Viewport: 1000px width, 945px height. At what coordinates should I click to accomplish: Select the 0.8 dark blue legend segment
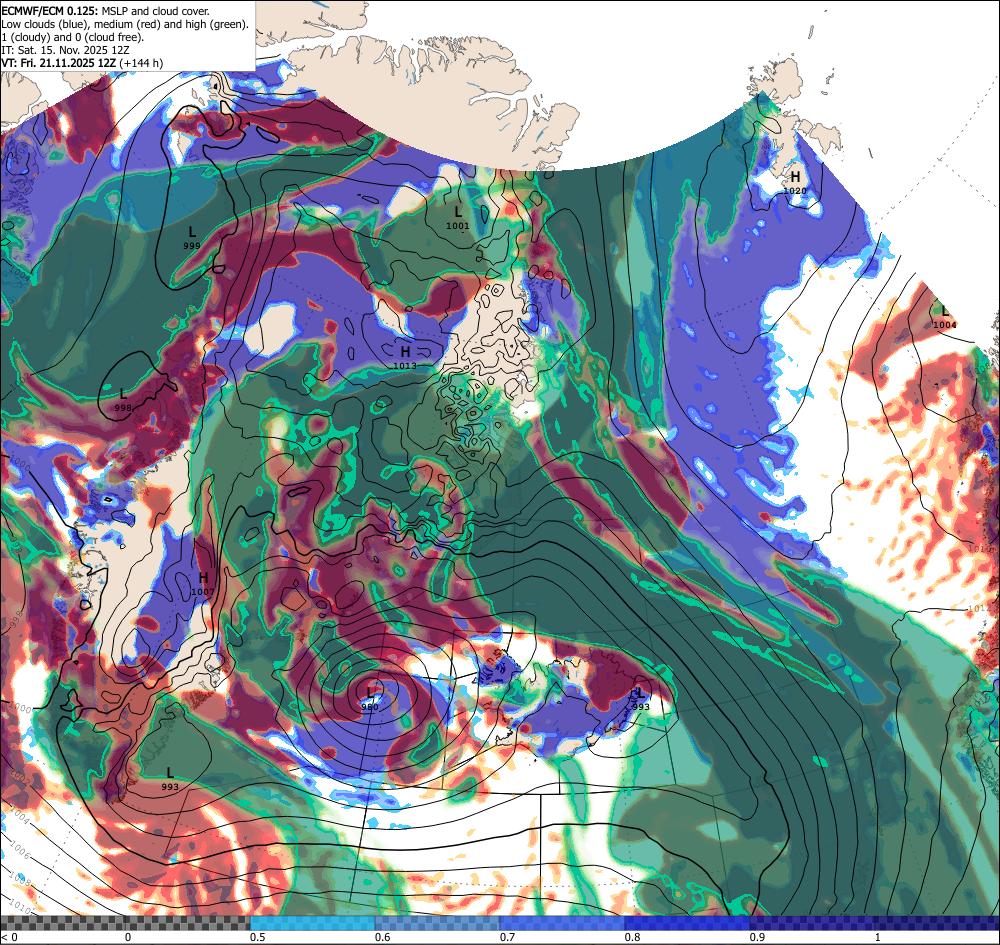coord(687,923)
